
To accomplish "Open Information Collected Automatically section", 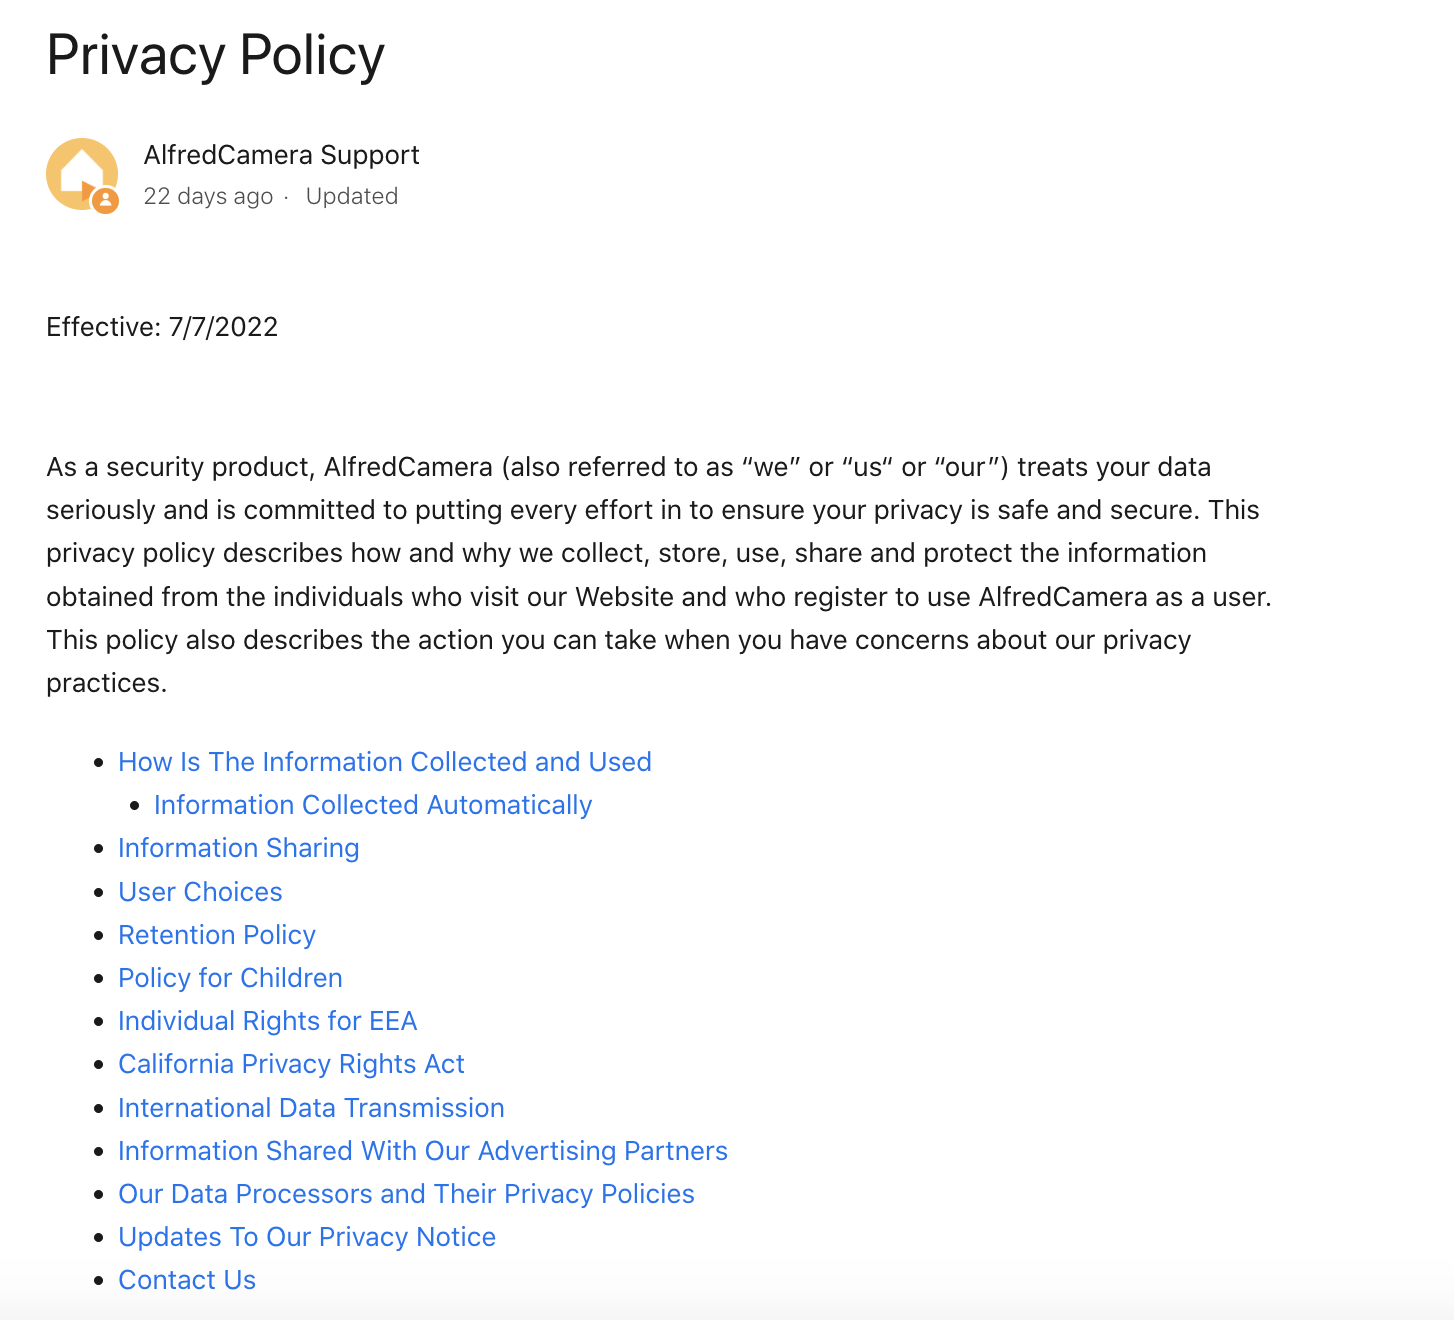I will (x=372, y=804).
